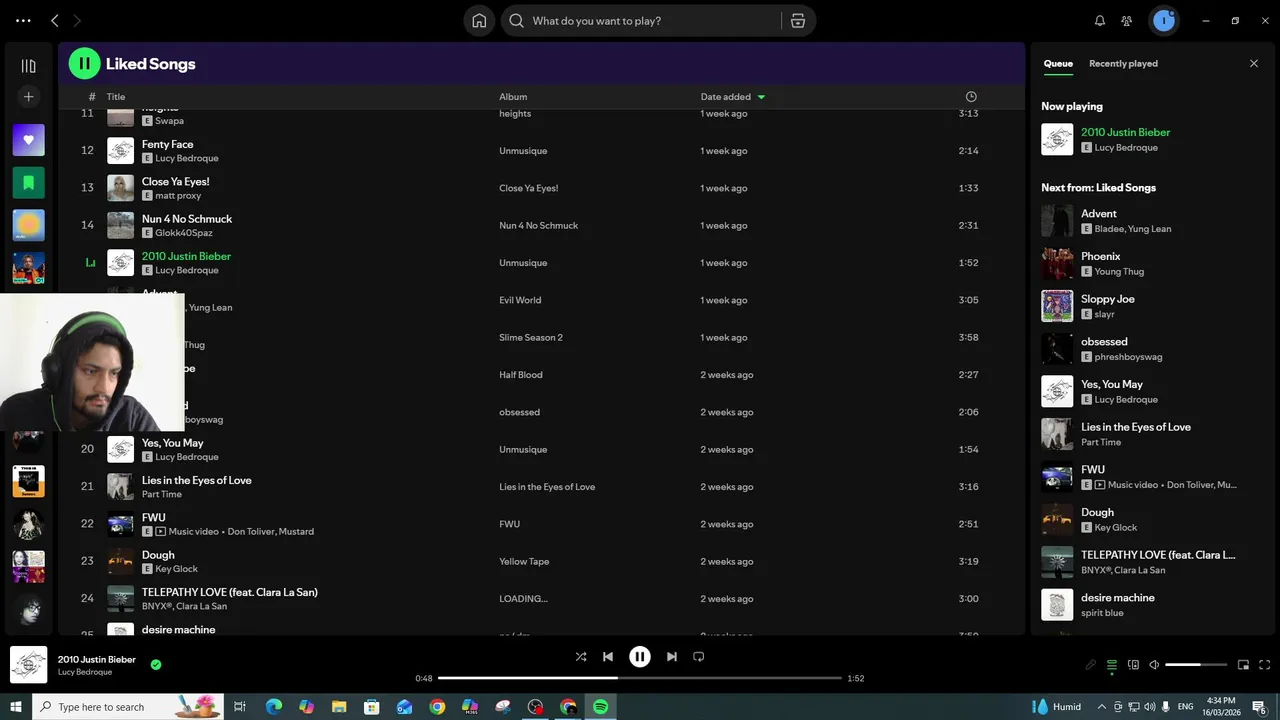
Task: Skip to previous track
Action: 608,657
